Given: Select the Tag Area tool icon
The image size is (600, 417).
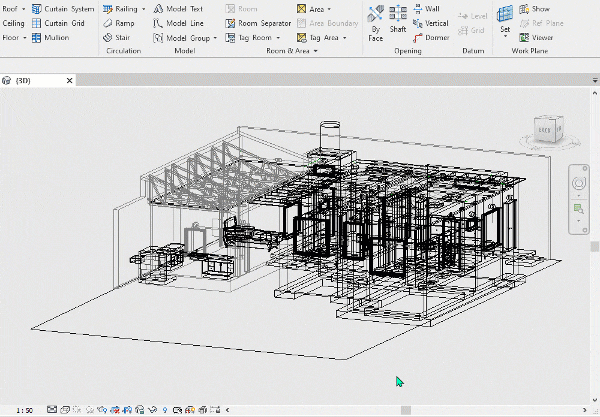Looking at the screenshot, I should point(302,37).
